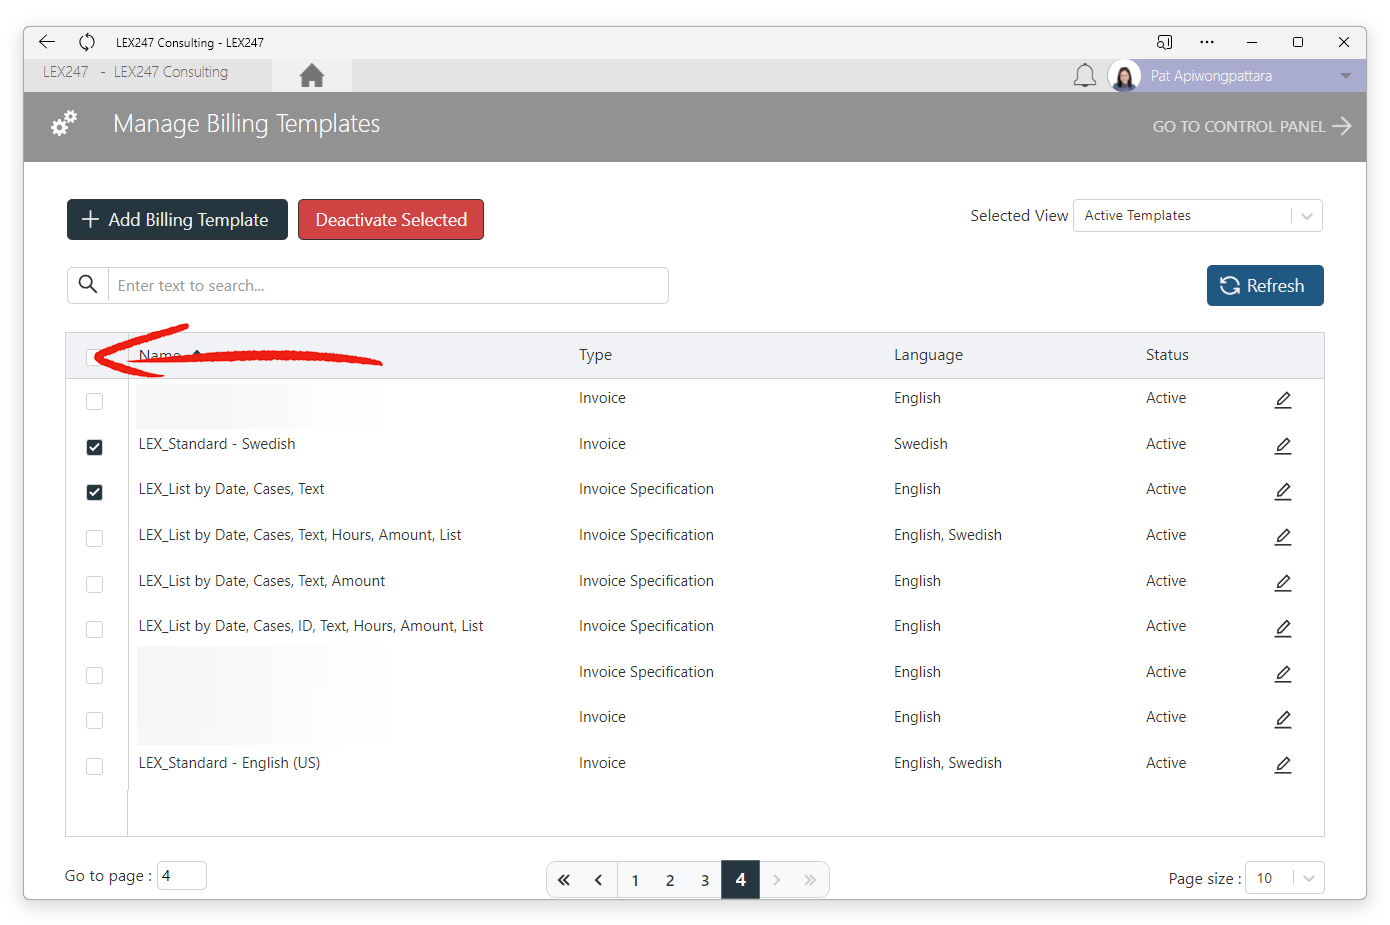1390x925 pixels.
Task: Uncheck the LEX_Standard - Swedish checkbox
Action: click(x=95, y=447)
